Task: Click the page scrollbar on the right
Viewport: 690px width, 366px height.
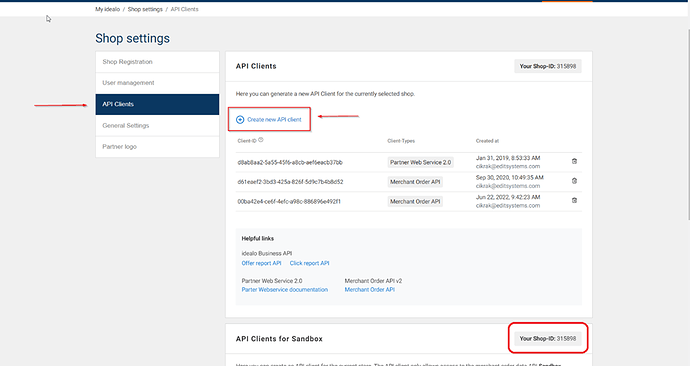Action: coord(687,110)
